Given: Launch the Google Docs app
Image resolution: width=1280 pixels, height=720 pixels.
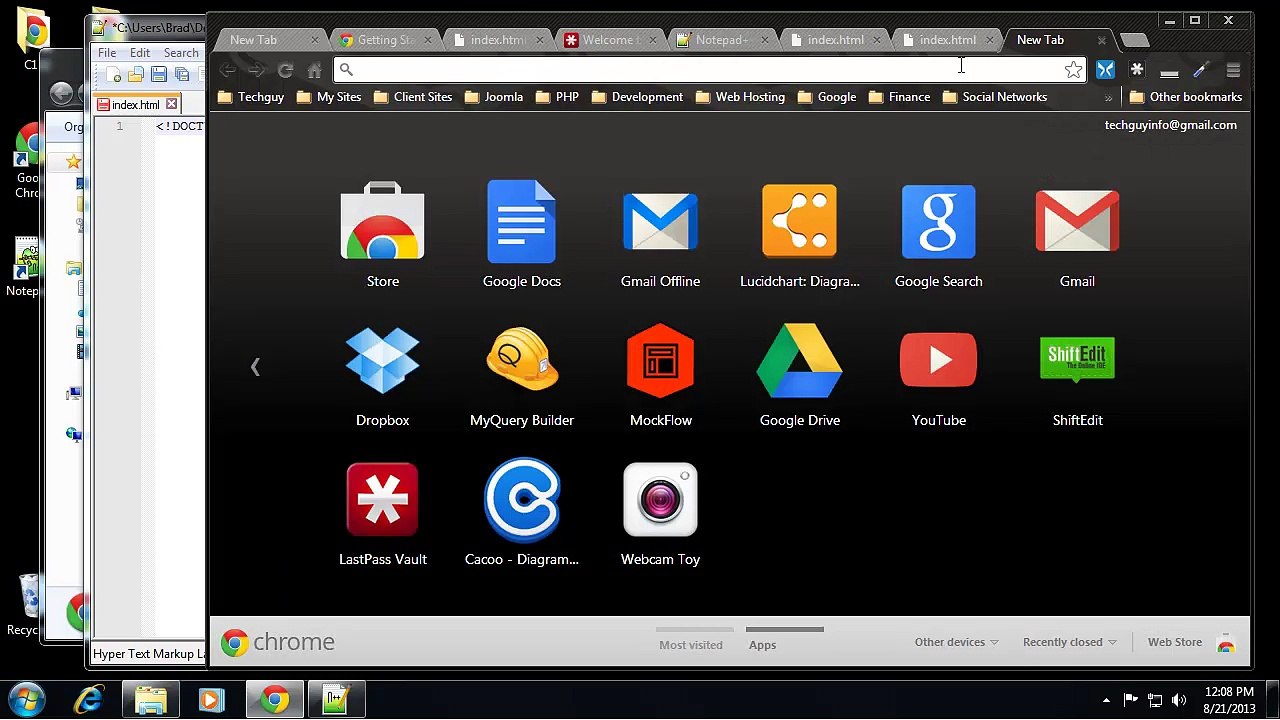Looking at the screenshot, I should [x=521, y=235].
